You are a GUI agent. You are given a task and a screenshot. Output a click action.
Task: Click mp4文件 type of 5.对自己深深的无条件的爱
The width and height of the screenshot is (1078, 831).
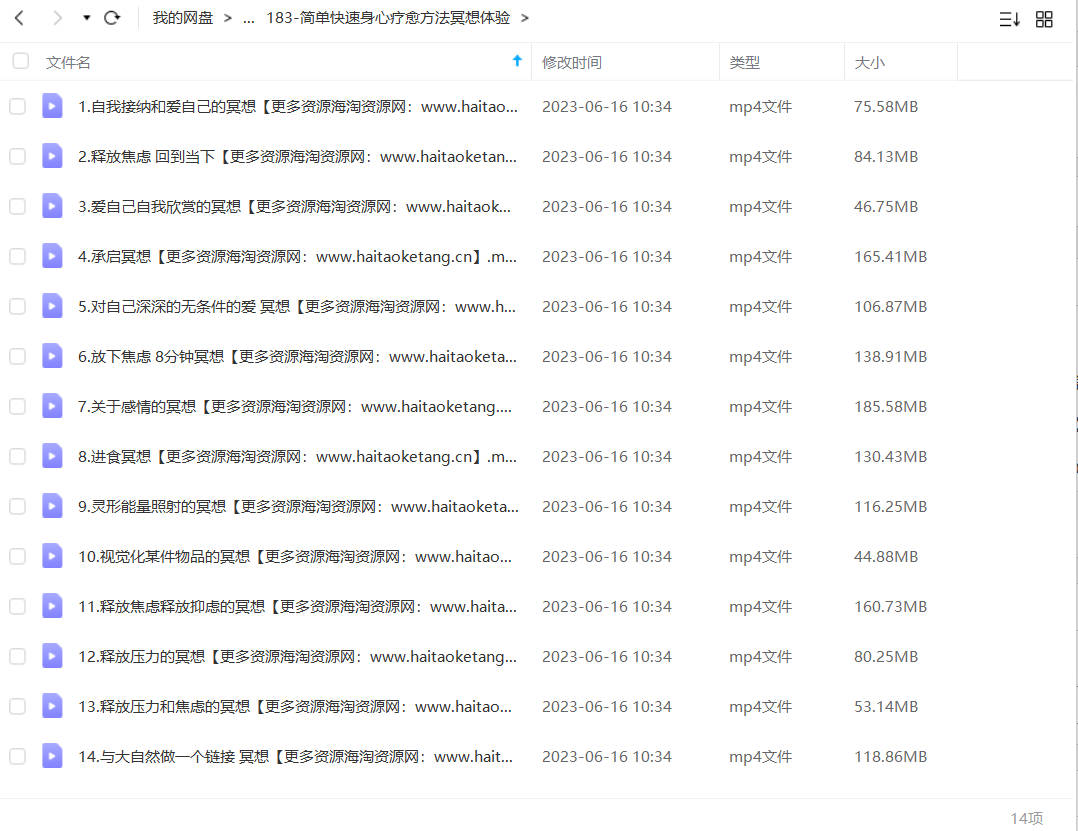click(760, 307)
